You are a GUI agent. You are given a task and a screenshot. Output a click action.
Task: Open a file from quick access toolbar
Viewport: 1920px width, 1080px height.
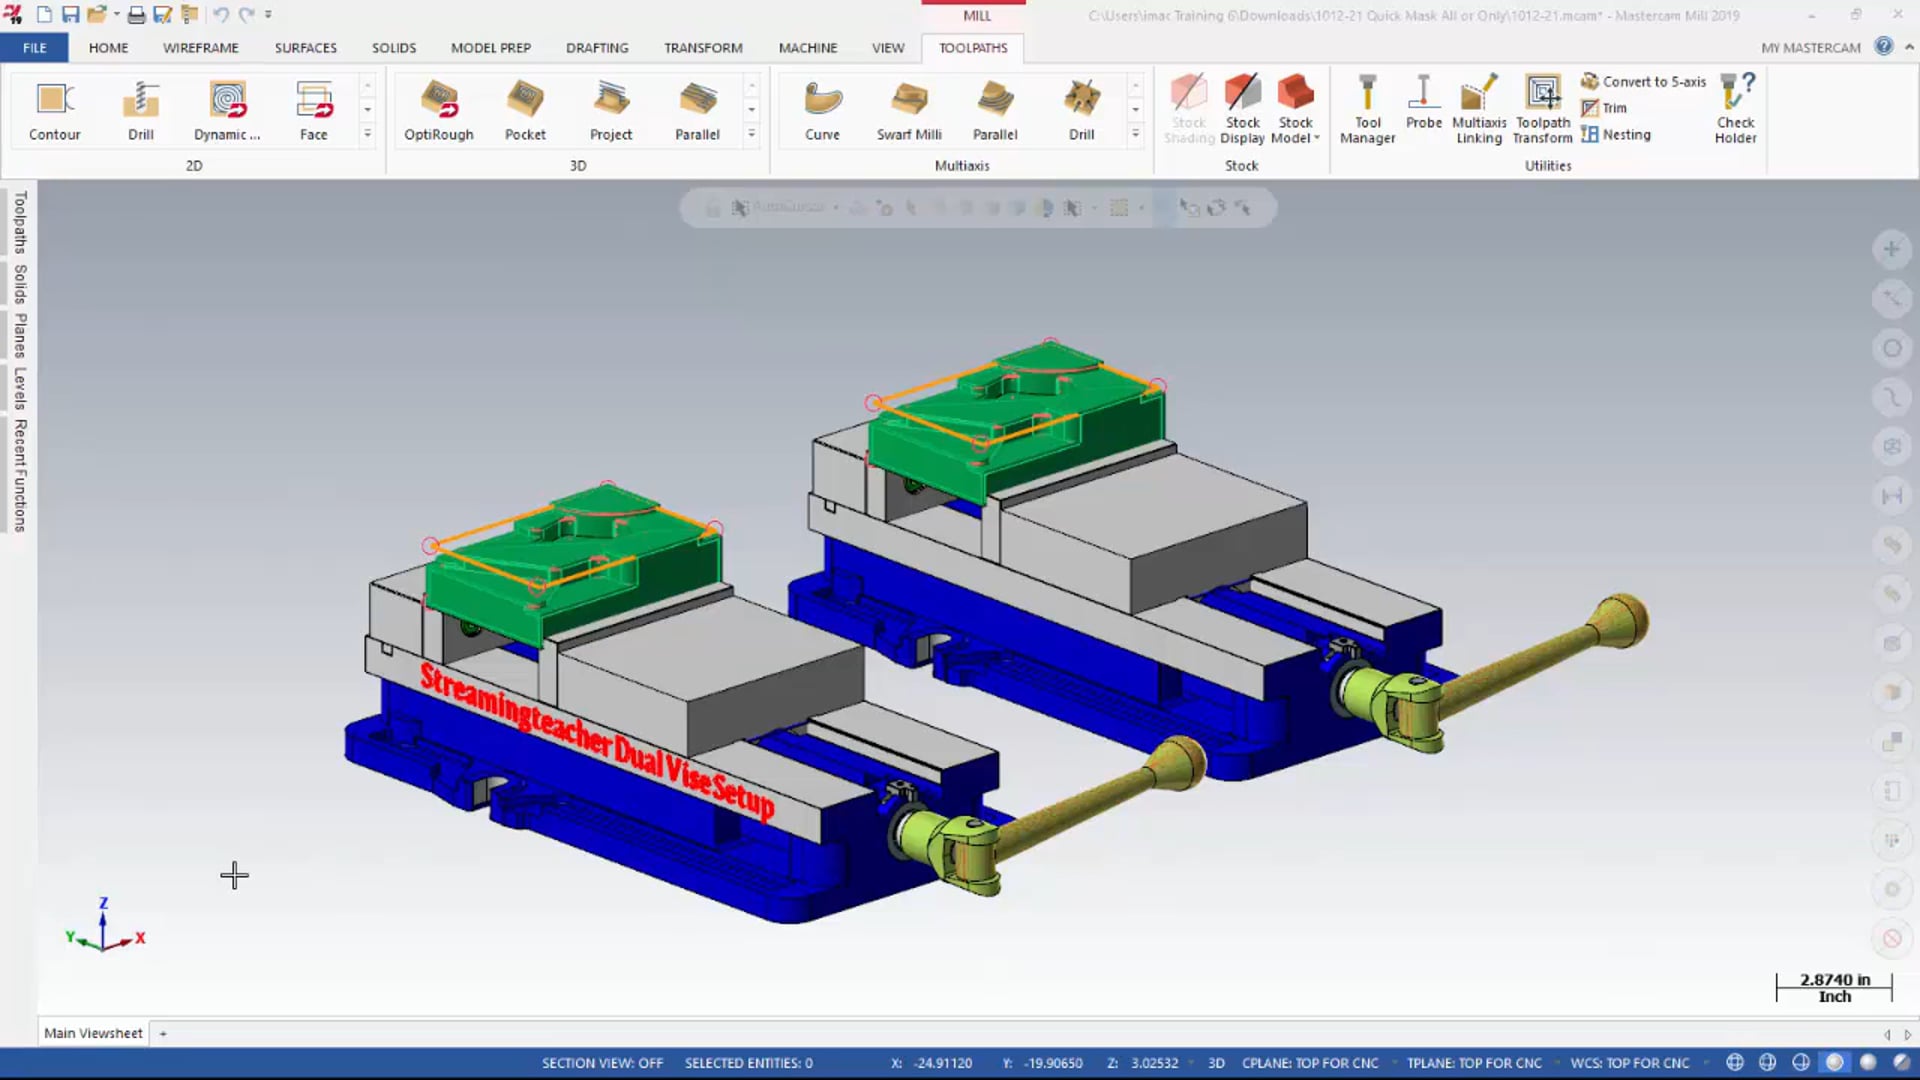97,14
